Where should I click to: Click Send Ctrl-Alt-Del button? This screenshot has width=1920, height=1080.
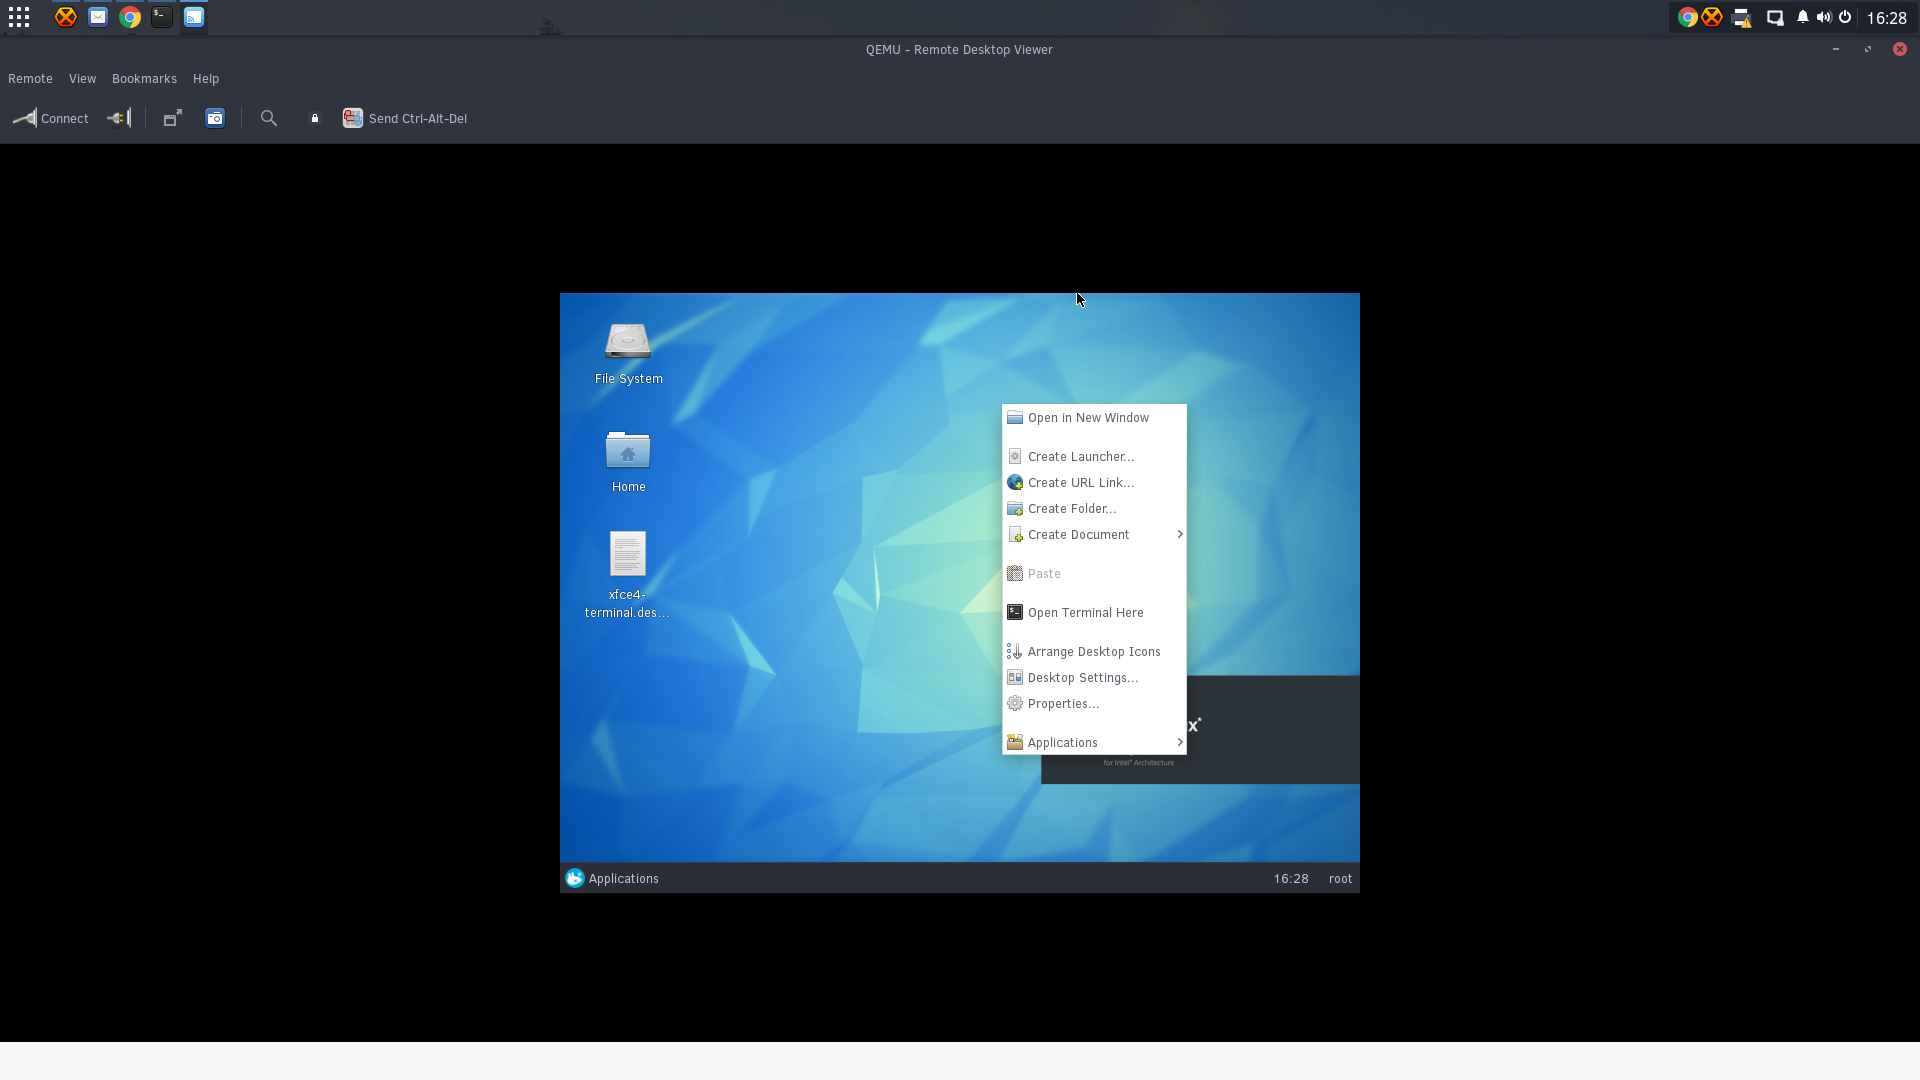pos(405,118)
